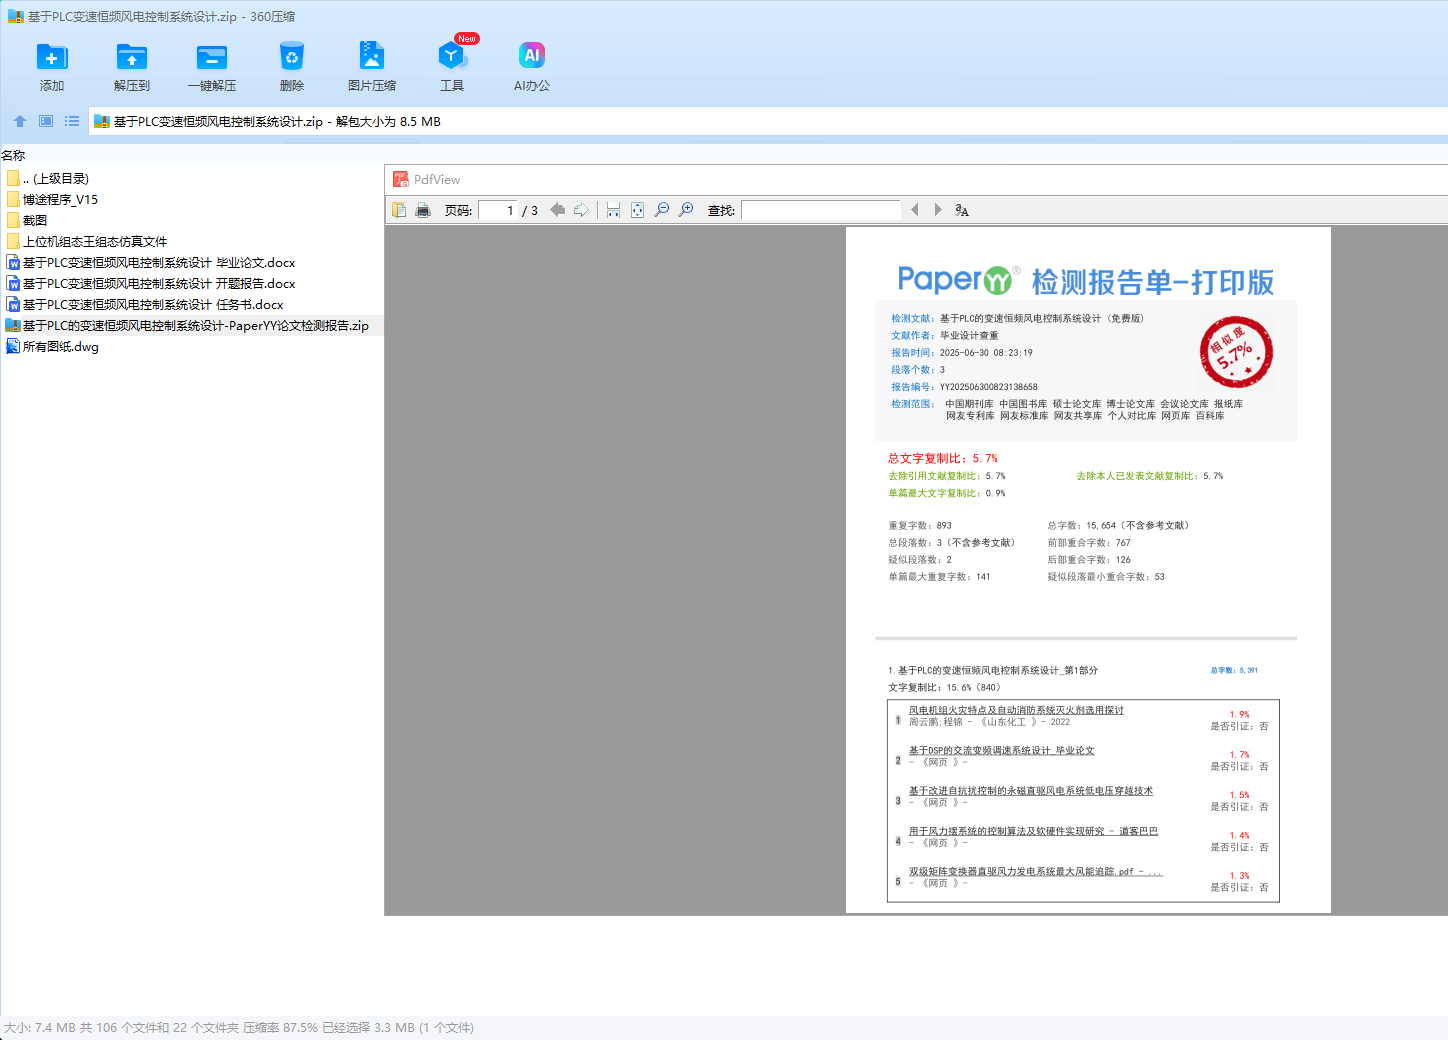Click the page number input field
Viewport: 1448px width, 1040px height.
(498, 210)
